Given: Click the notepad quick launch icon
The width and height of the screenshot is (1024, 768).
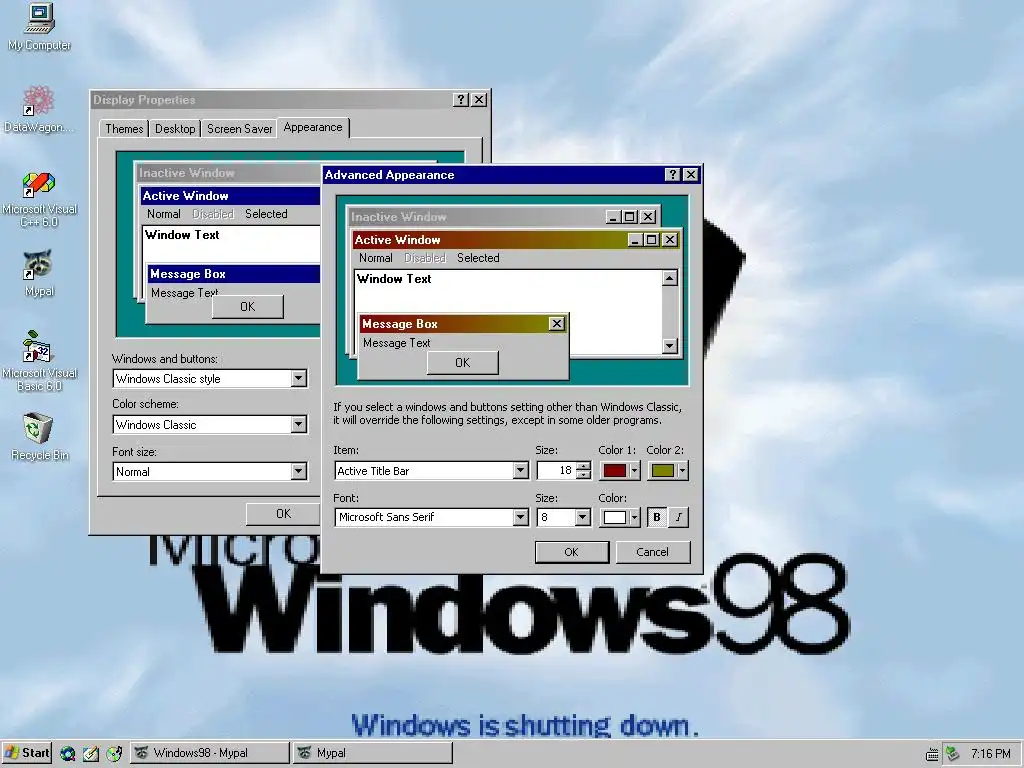Looking at the screenshot, I should (91, 754).
